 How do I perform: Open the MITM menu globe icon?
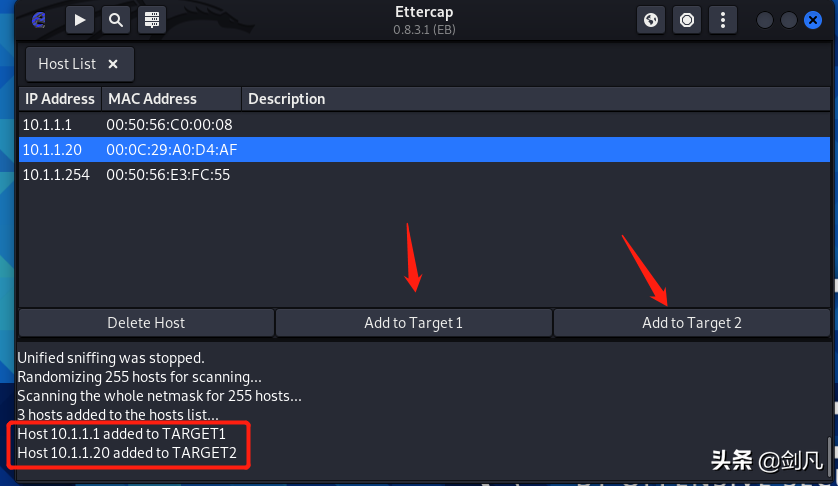click(651, 20)
